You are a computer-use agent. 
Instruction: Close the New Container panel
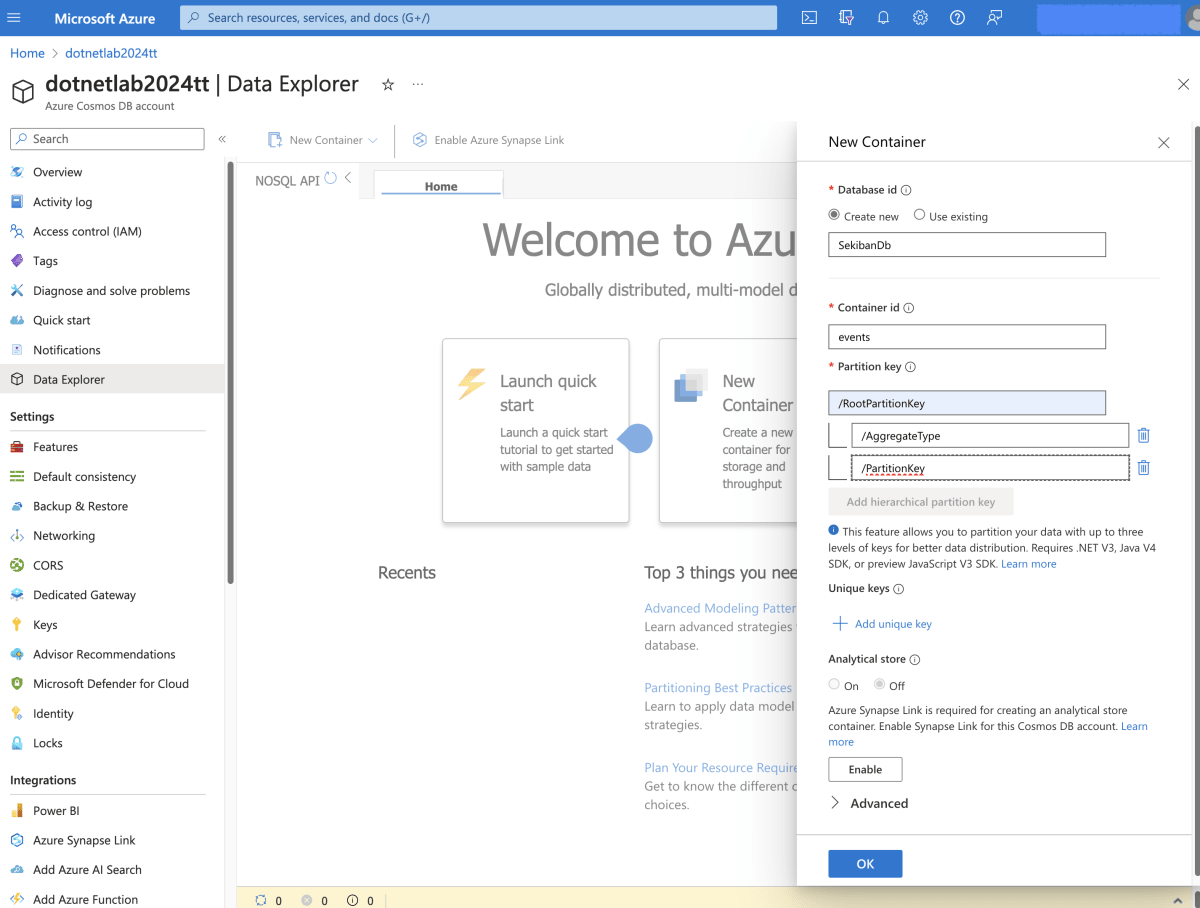click(x=1163, y=143)
